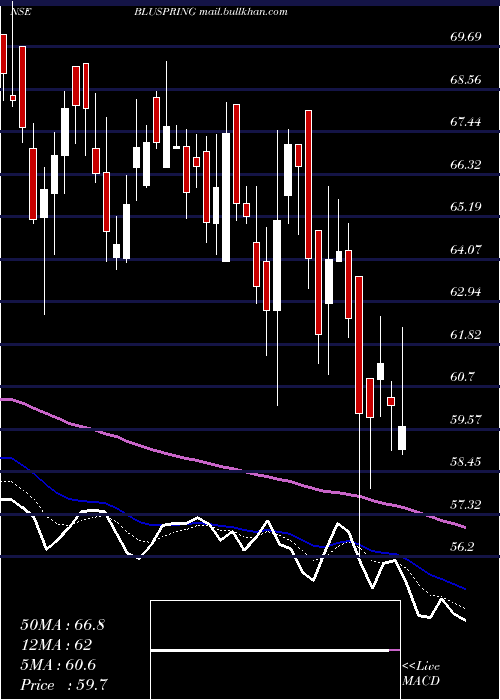Click the BLUSPRING mail.bullkhan.com title
500x700 pixels.
(210, 12)
